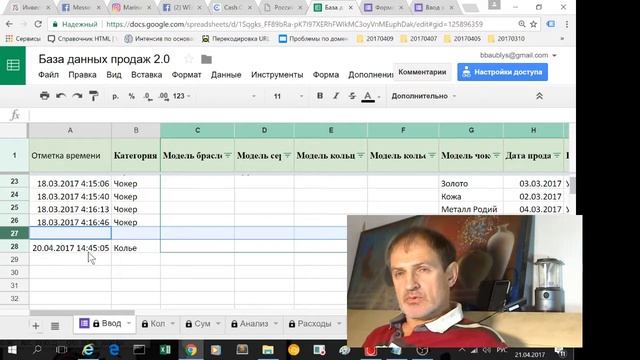Open the Инструменты menu
The width and height of the screenshot is (640, 360).
coord(277,75)
